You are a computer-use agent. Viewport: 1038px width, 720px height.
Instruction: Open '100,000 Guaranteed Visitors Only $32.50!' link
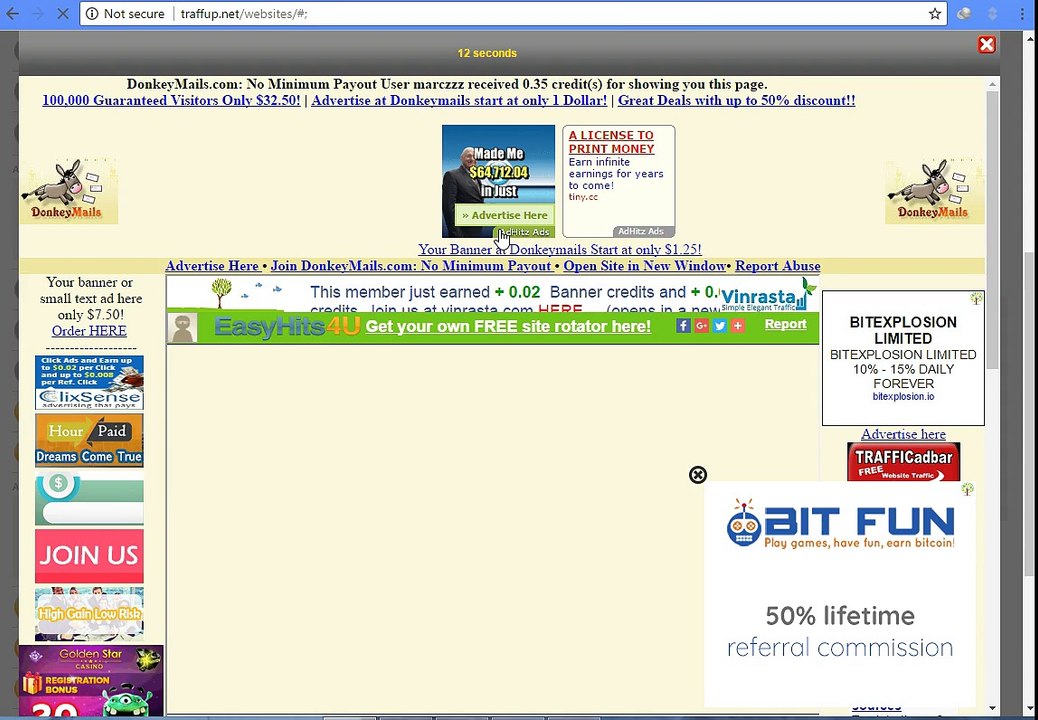171,101
